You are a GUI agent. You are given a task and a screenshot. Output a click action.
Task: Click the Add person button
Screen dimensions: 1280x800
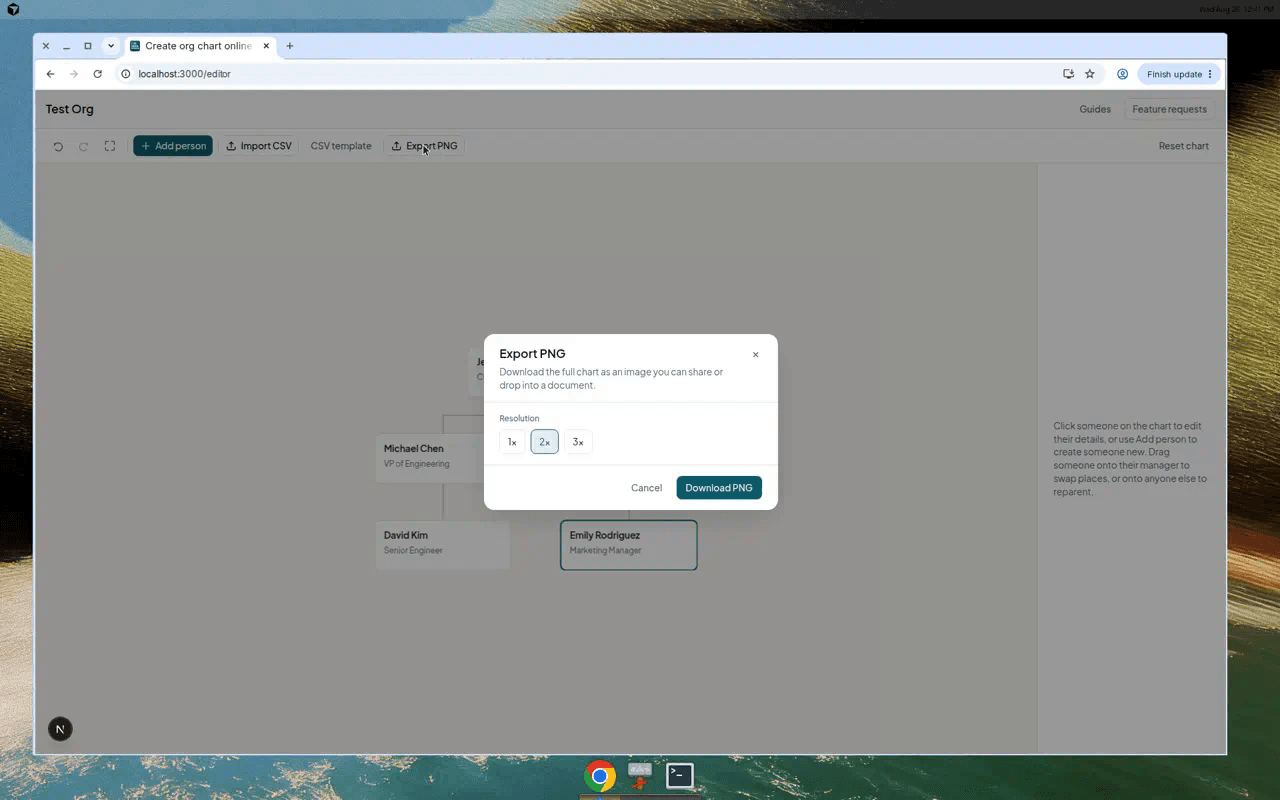(x=173, y=146)
